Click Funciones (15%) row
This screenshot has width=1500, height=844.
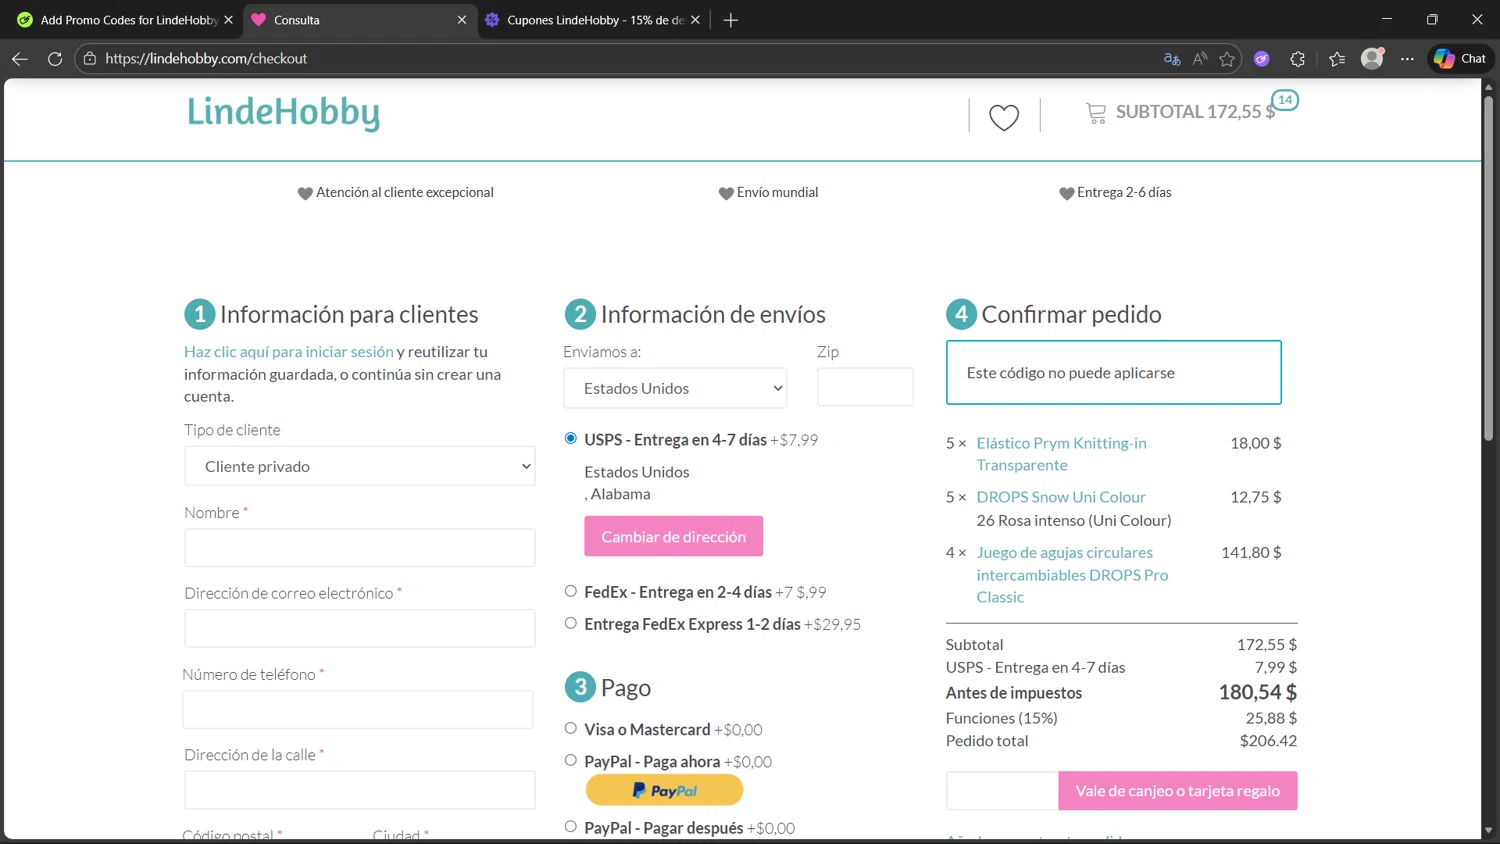[1121, 718]
